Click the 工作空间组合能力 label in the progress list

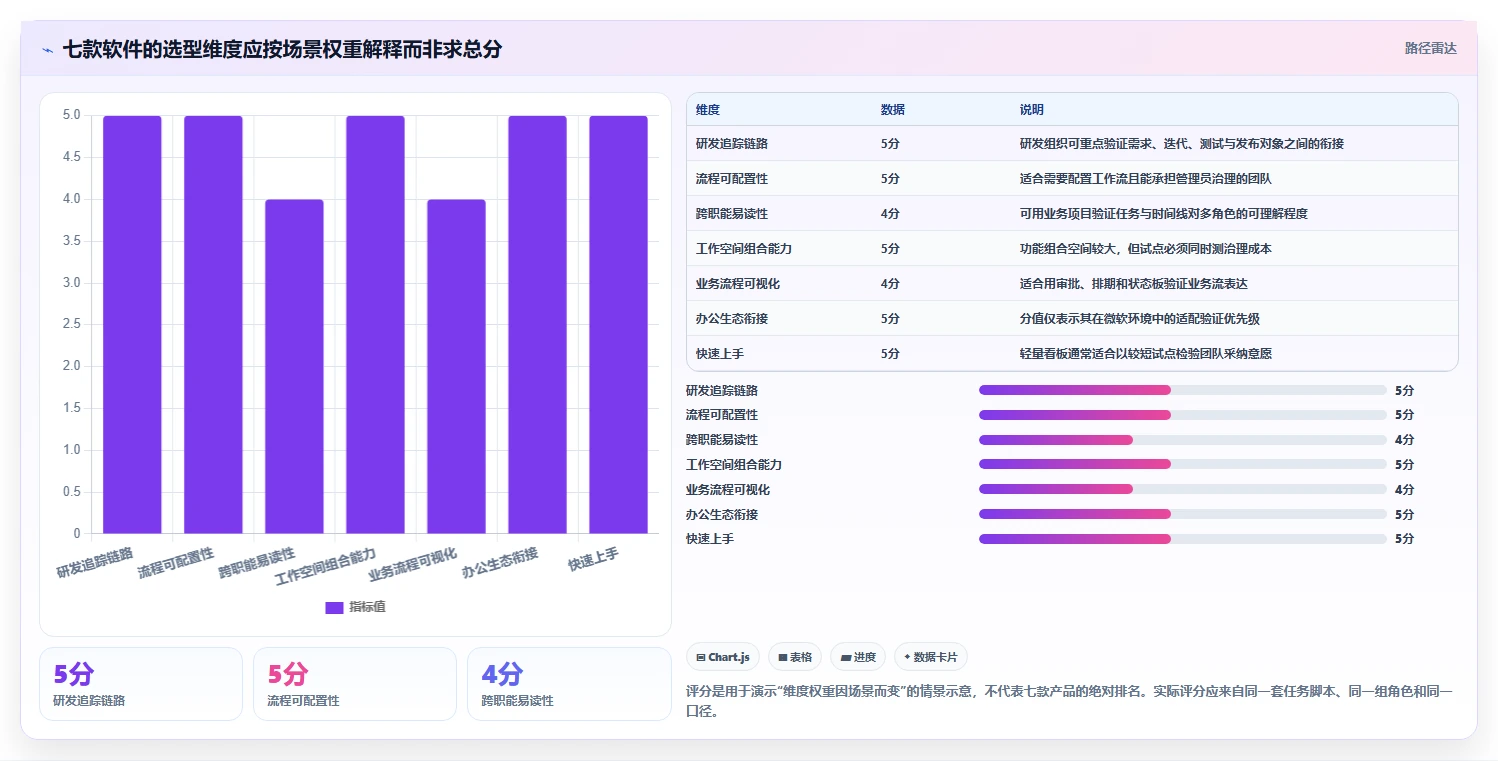[734, 465]
